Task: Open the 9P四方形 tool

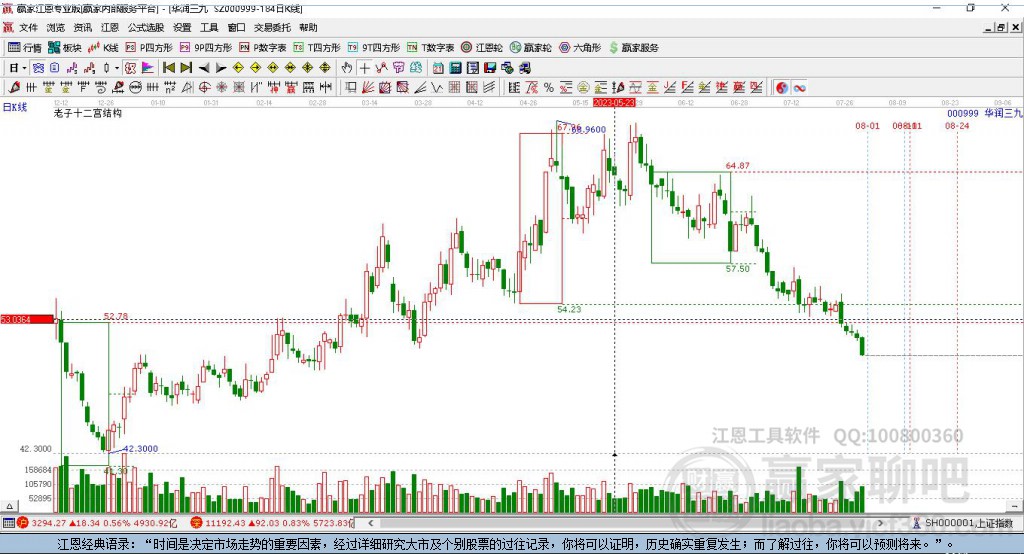Action: pos(206,48)
